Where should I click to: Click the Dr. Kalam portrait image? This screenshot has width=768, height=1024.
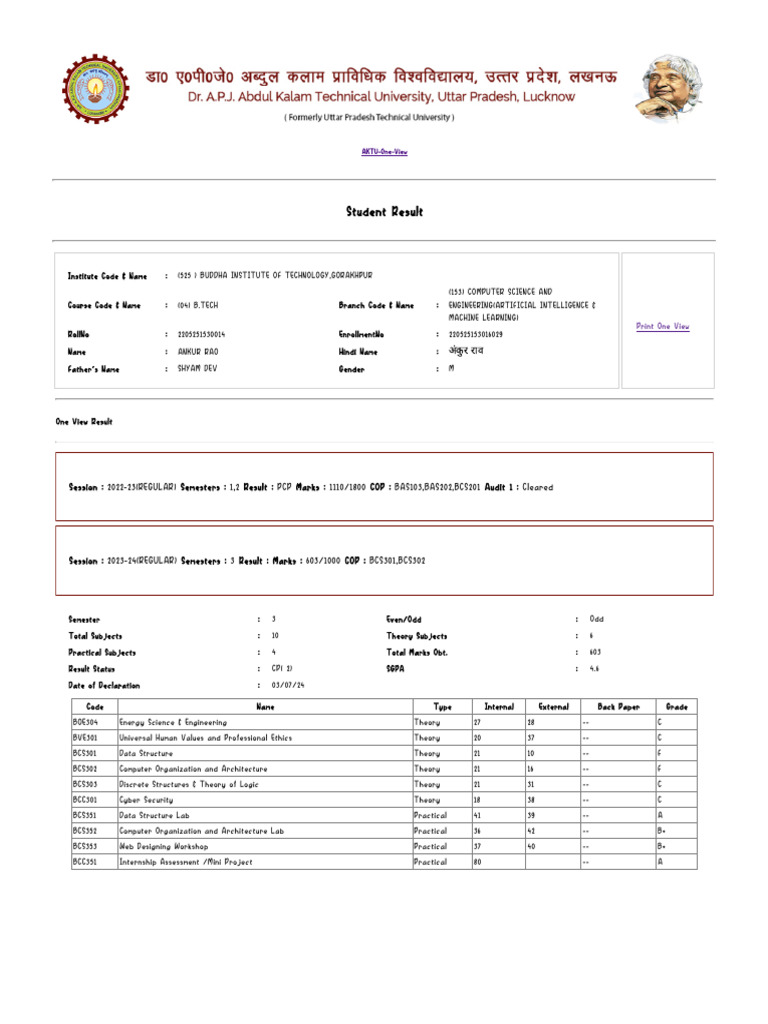(669, 88)
